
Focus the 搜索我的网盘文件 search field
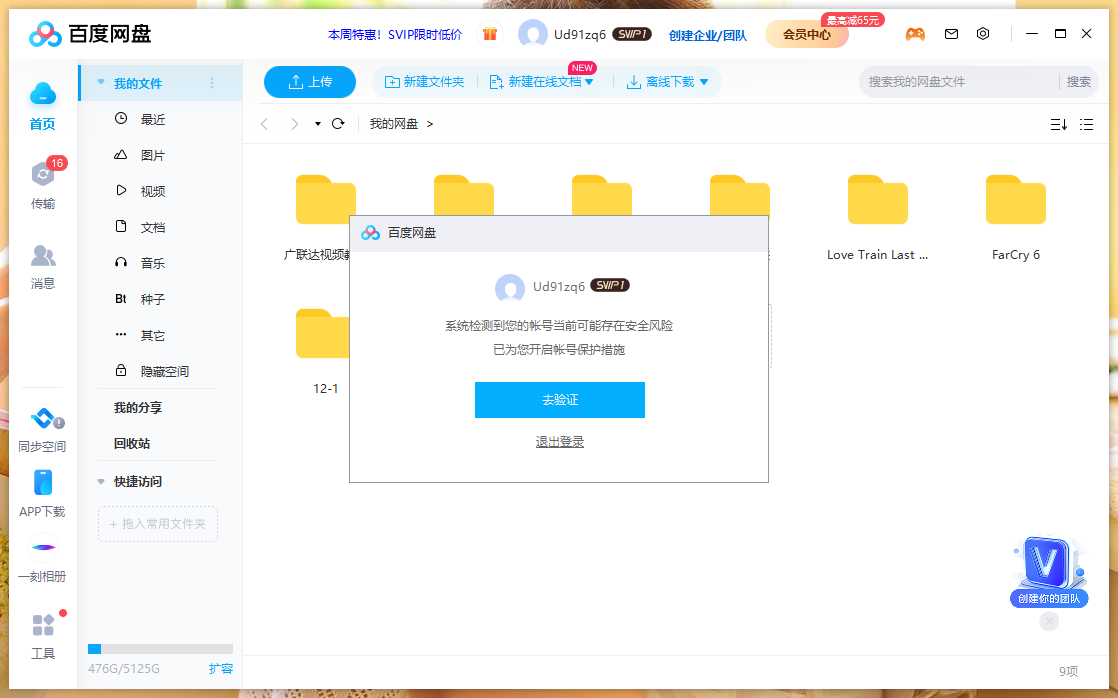coord(960,82)
